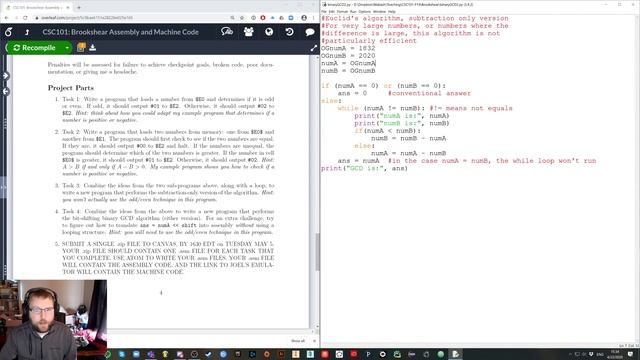The image size is (640, 360).
Task: Open the Options menu in IDLE
Action: [x=364, y=12]
